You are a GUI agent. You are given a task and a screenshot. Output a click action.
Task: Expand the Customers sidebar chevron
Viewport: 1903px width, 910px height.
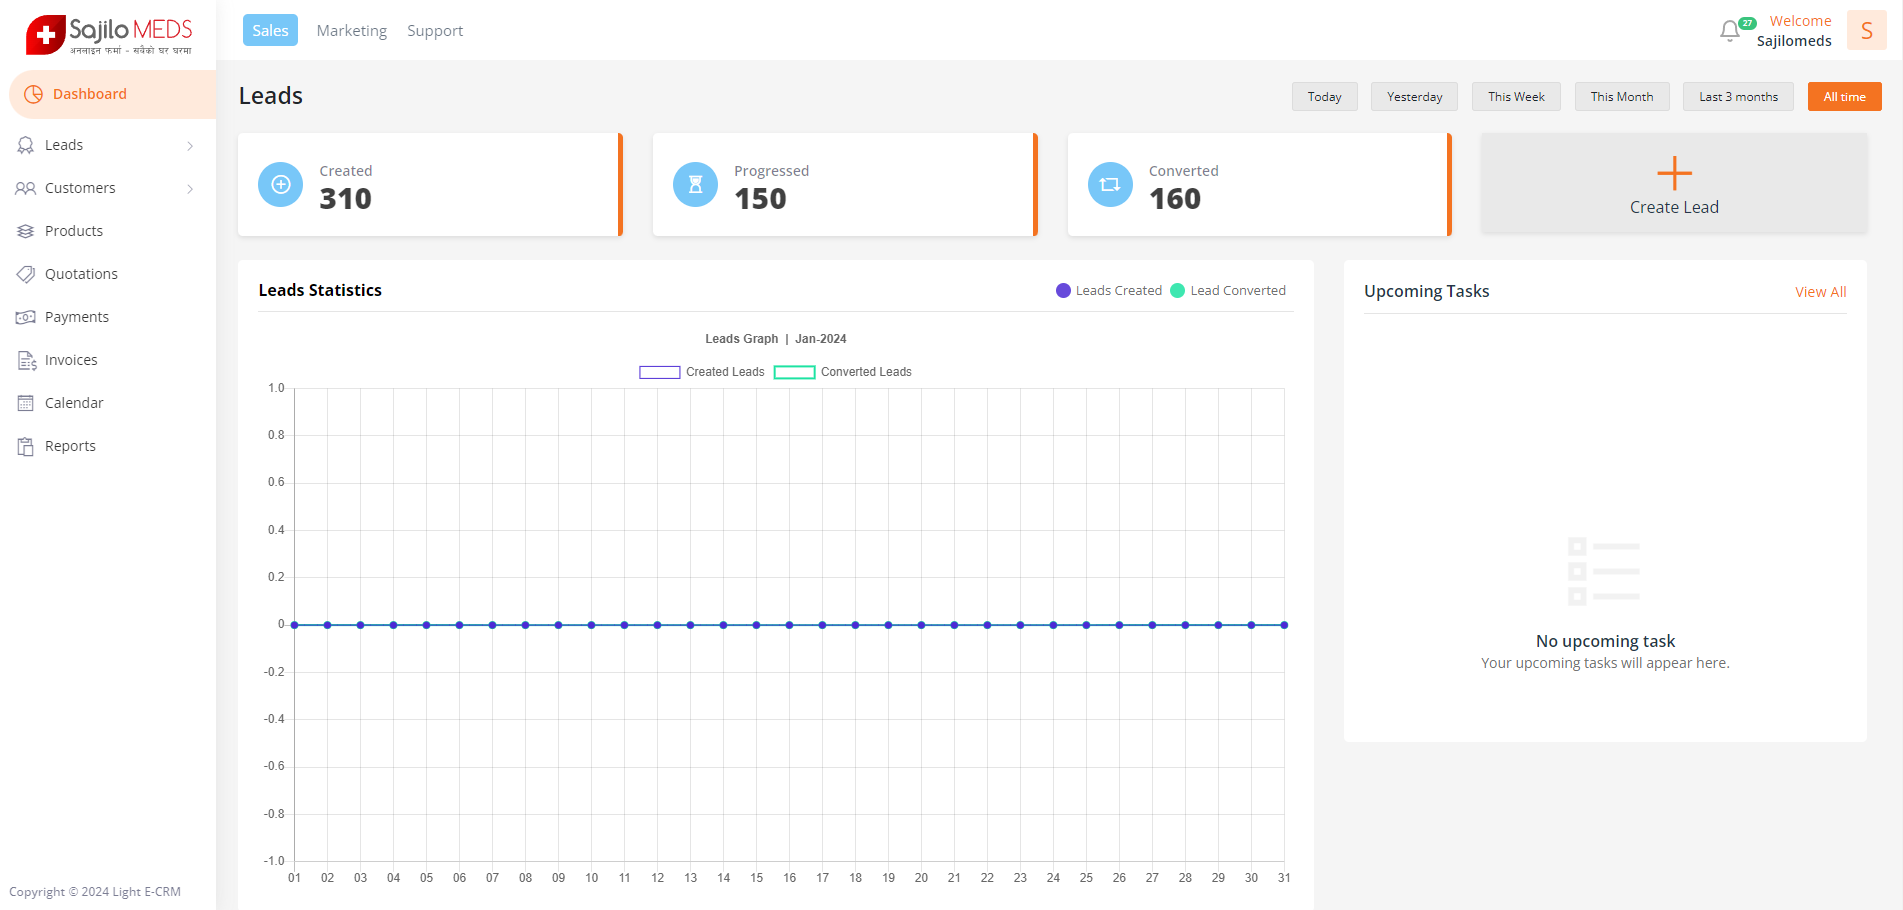coord(190,189)
